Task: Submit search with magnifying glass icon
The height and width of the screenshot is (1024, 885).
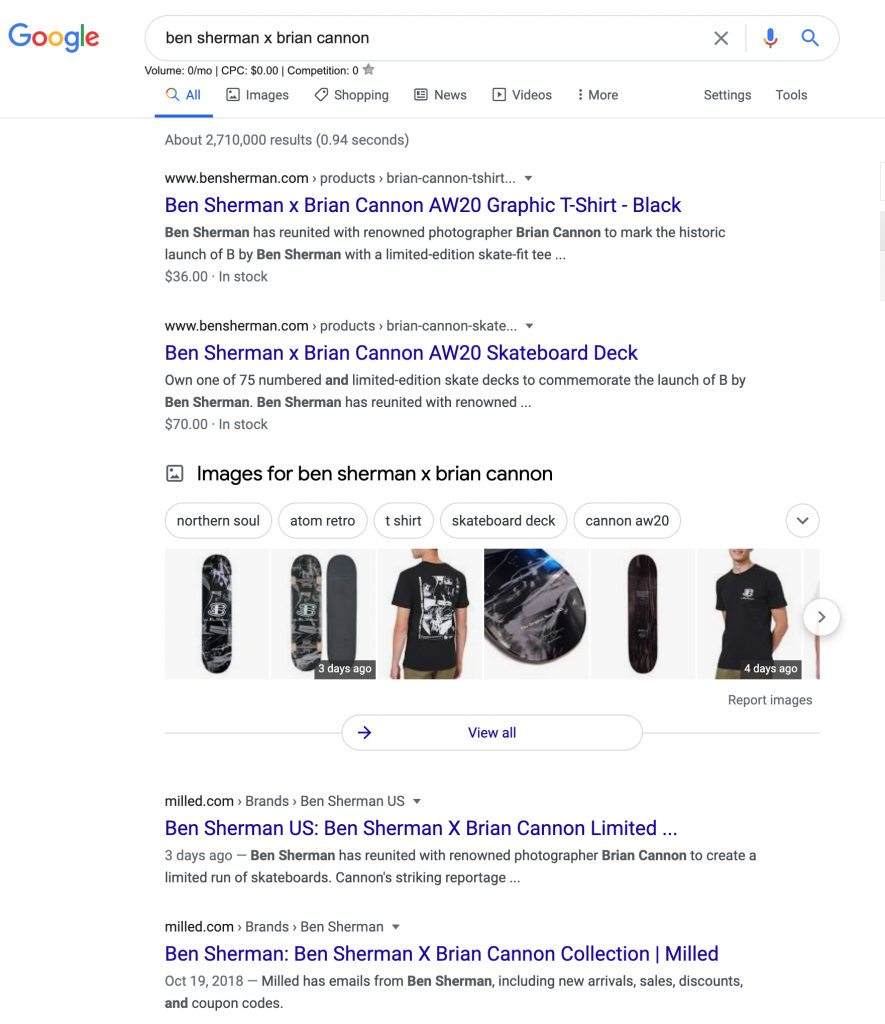Action: pyautogui.click(x=810, y=38)
